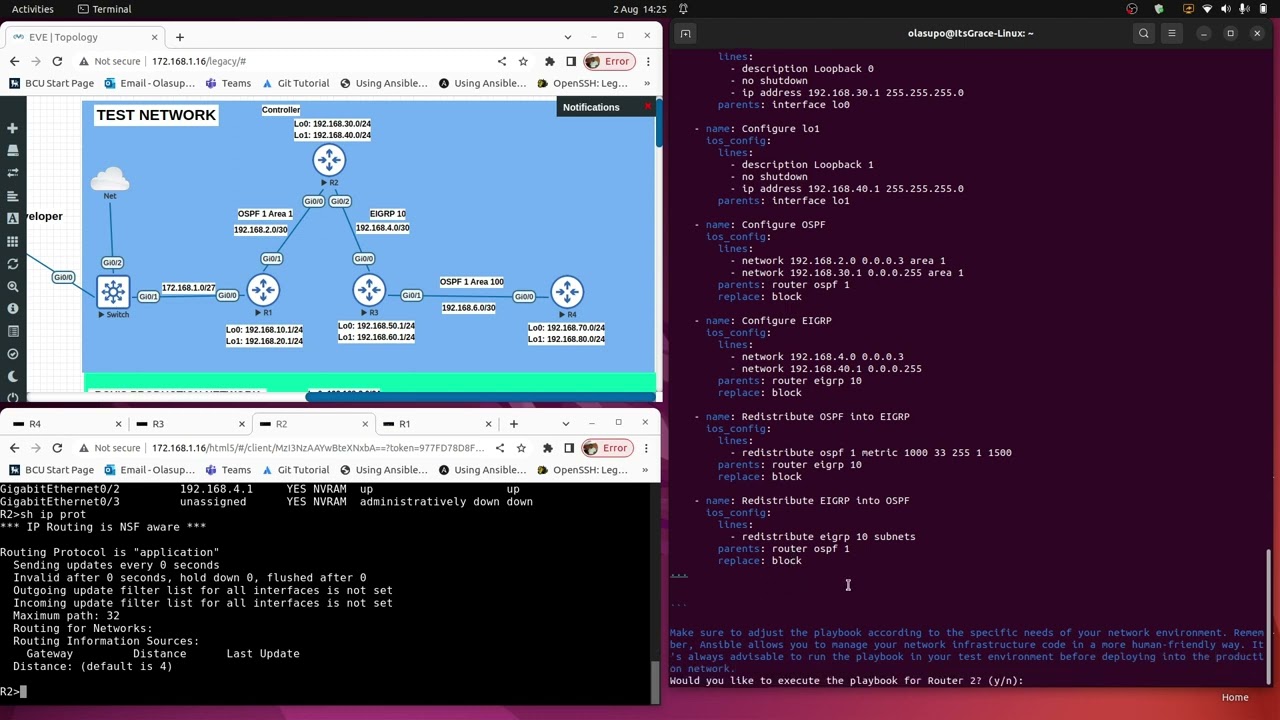The width and height of the screenshot is (1280, 720).
Task: Open BCU Start Page bookmark in top browser
Action: coord(51,83)
